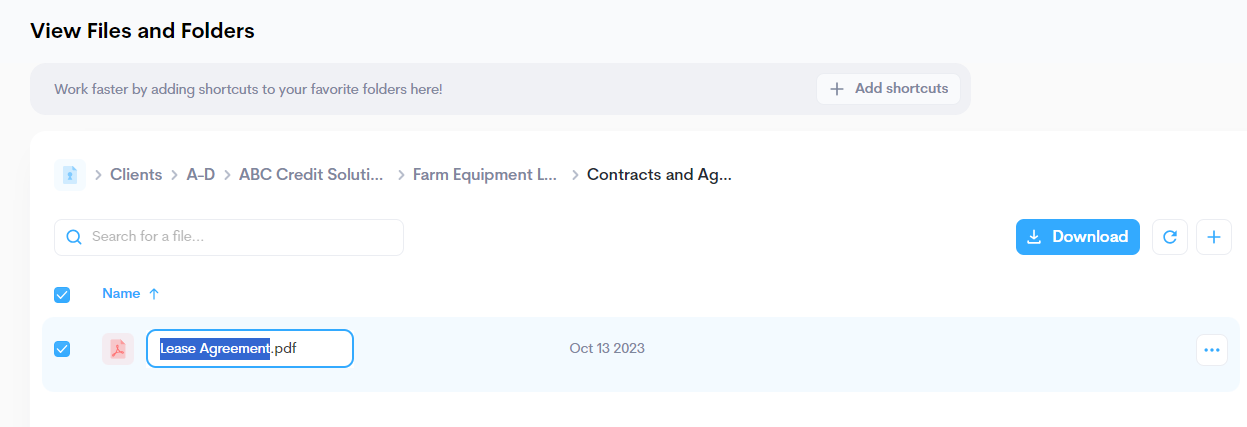
Task: Click the Add shortcuts button
Action: pos(888,89)
